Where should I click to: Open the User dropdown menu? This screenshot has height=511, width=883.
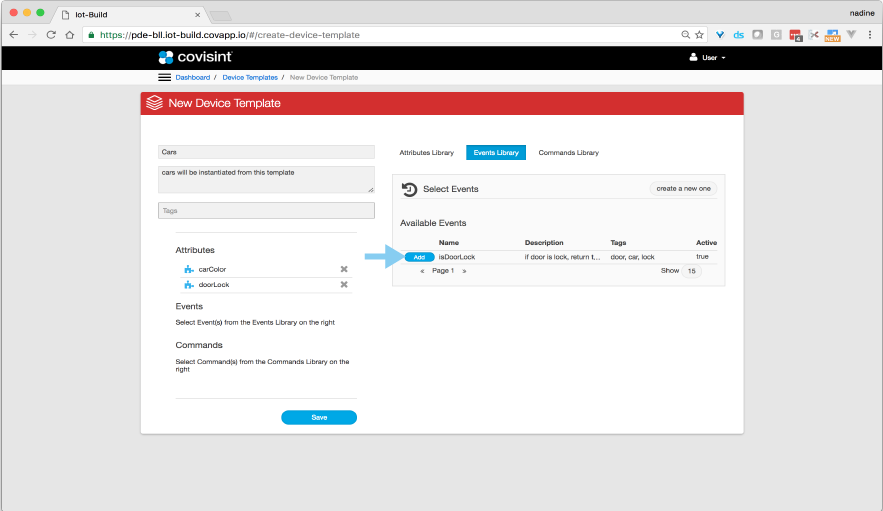pyautogui.click(x=708, y=58)
